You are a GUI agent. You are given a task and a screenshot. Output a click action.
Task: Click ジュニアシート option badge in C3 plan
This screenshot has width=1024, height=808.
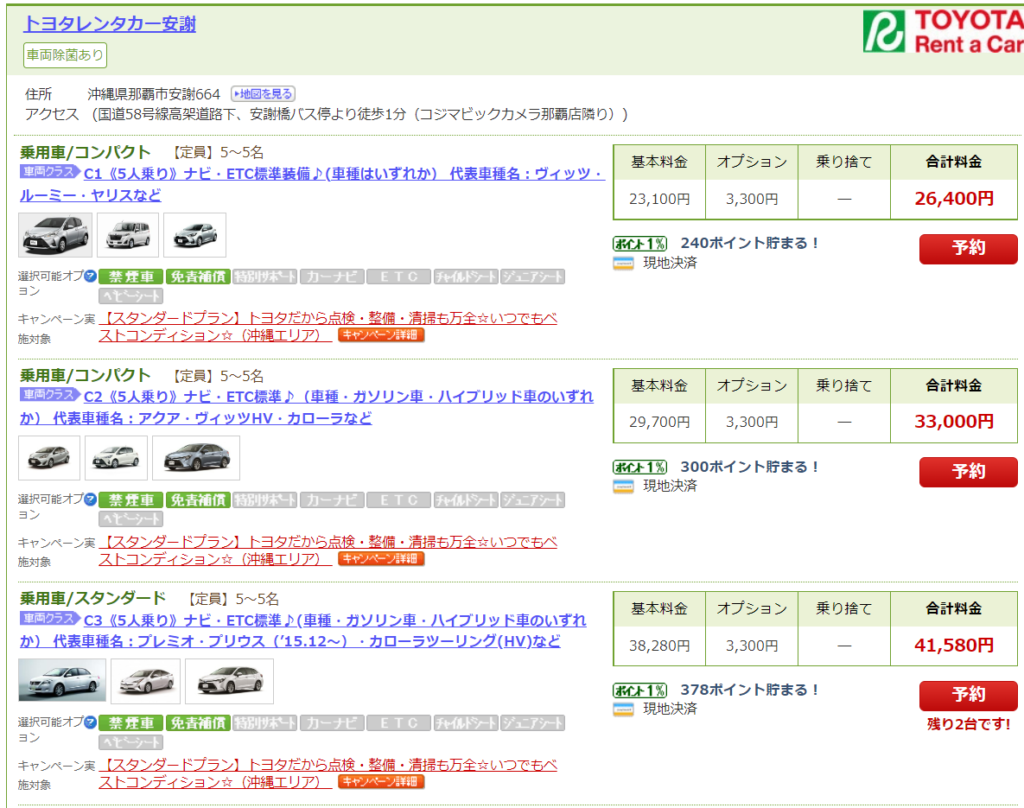(532, 723)
